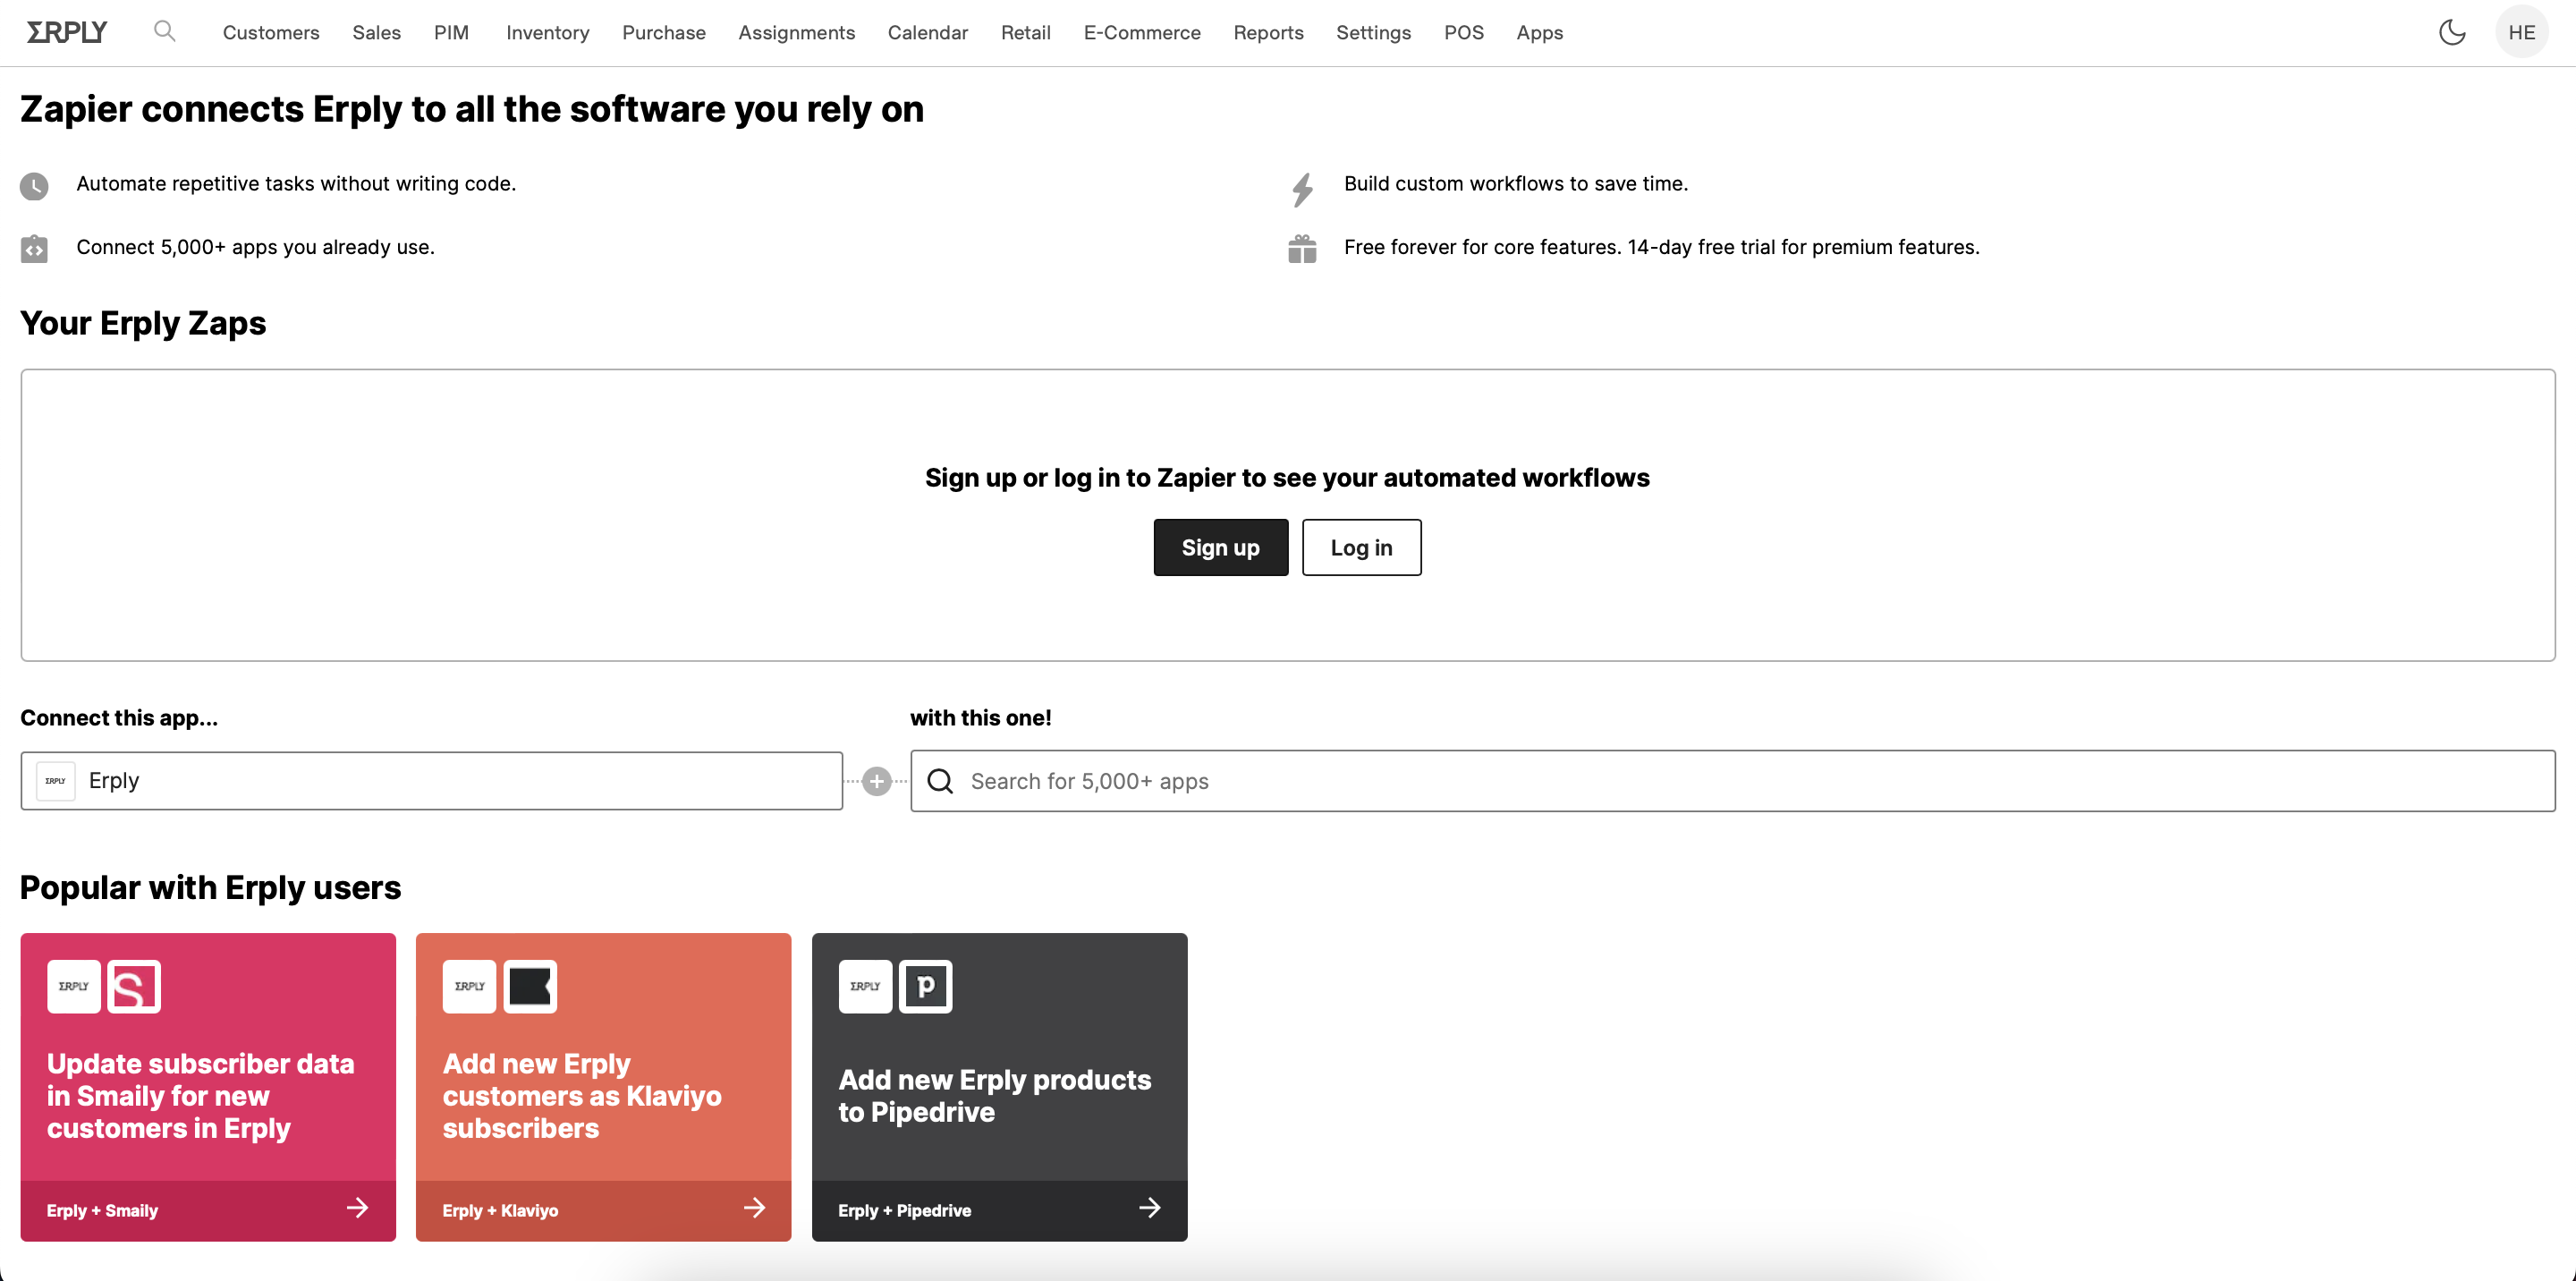
Task: Click the plus connector icon between app fields
Action: tap(877, 781)
